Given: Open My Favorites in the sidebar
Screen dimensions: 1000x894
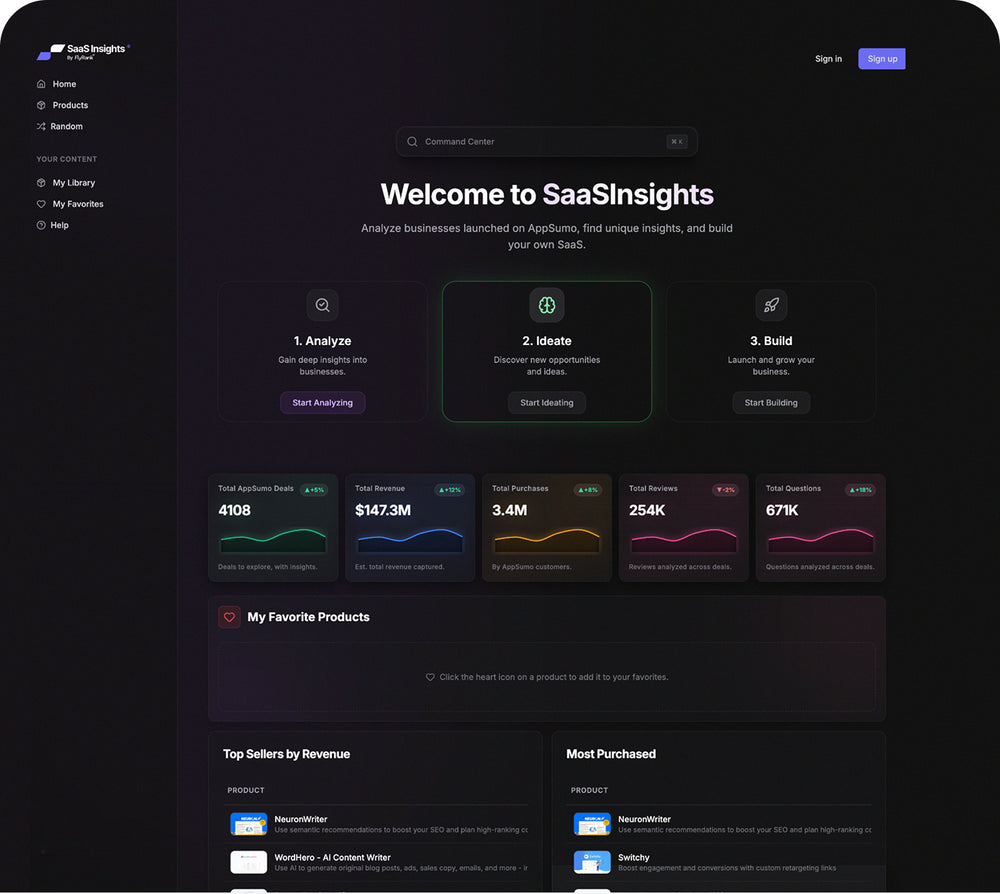Looking at the screenshot, I should point(78,204).
